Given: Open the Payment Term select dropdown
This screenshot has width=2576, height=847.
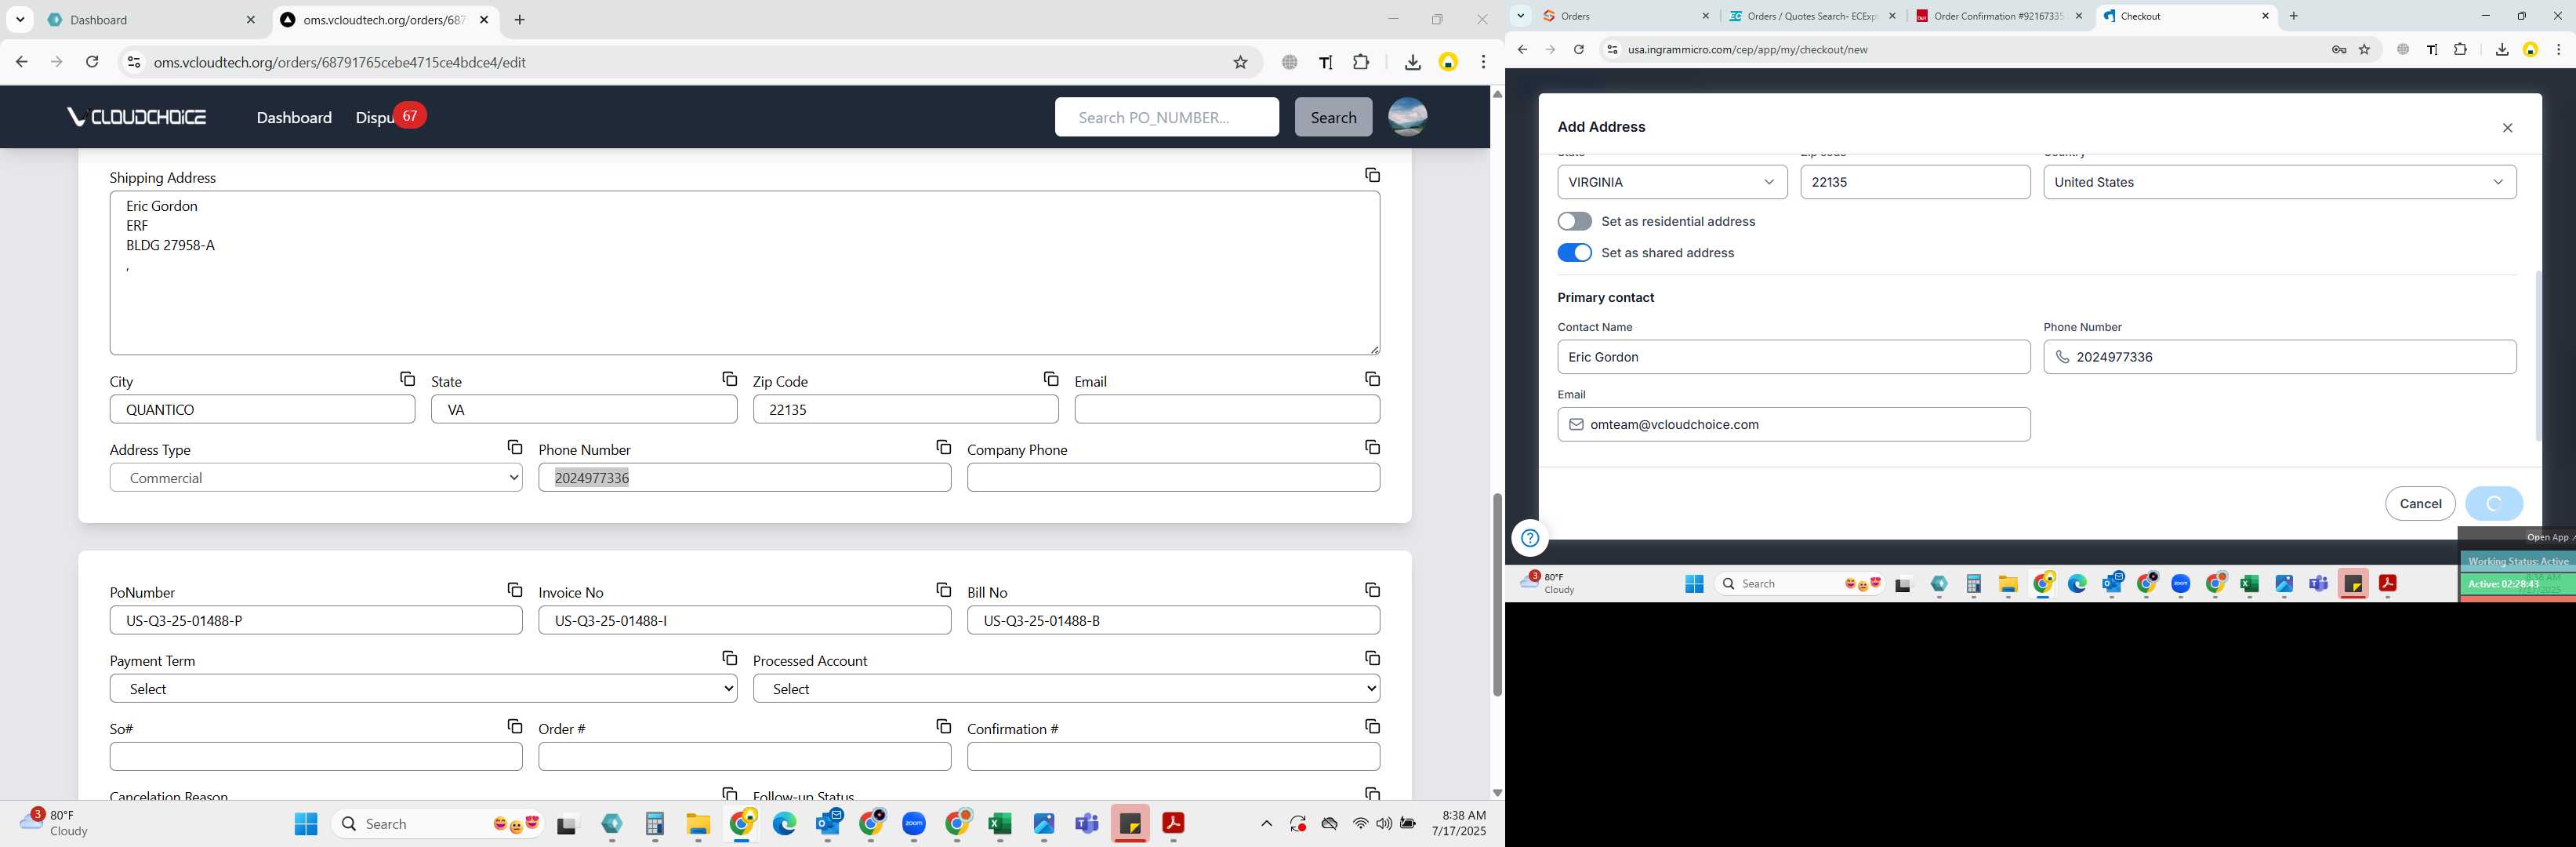Looking at the screenshot, I should tap(423, 689).
